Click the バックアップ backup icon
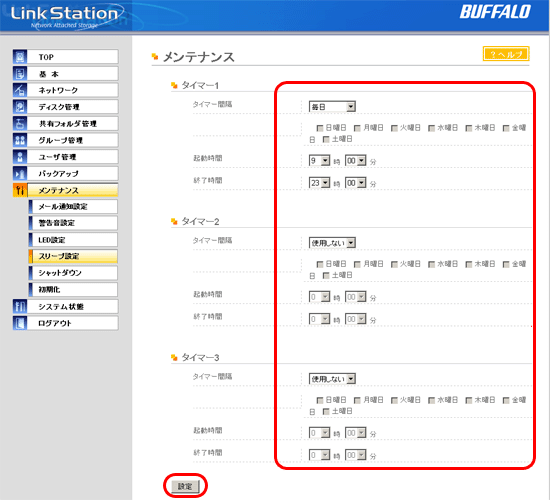The height and width of the screenshot is (500, 550). coord(20,173)
